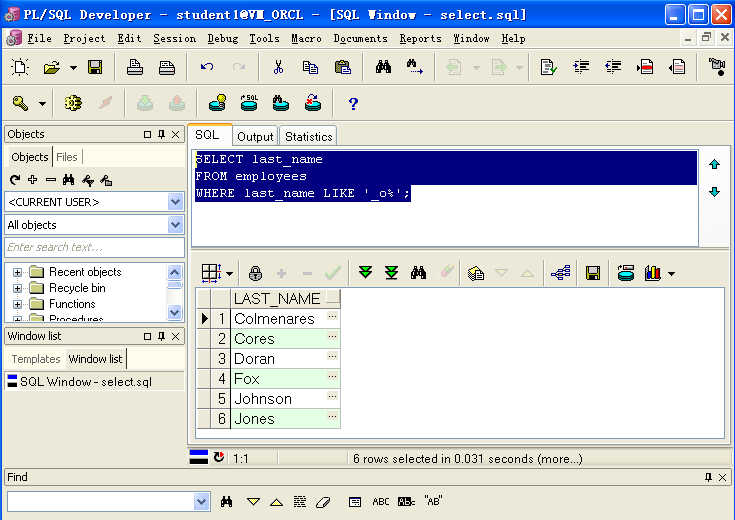
Task: Open the Tools menu
Action: pos(264,38)
